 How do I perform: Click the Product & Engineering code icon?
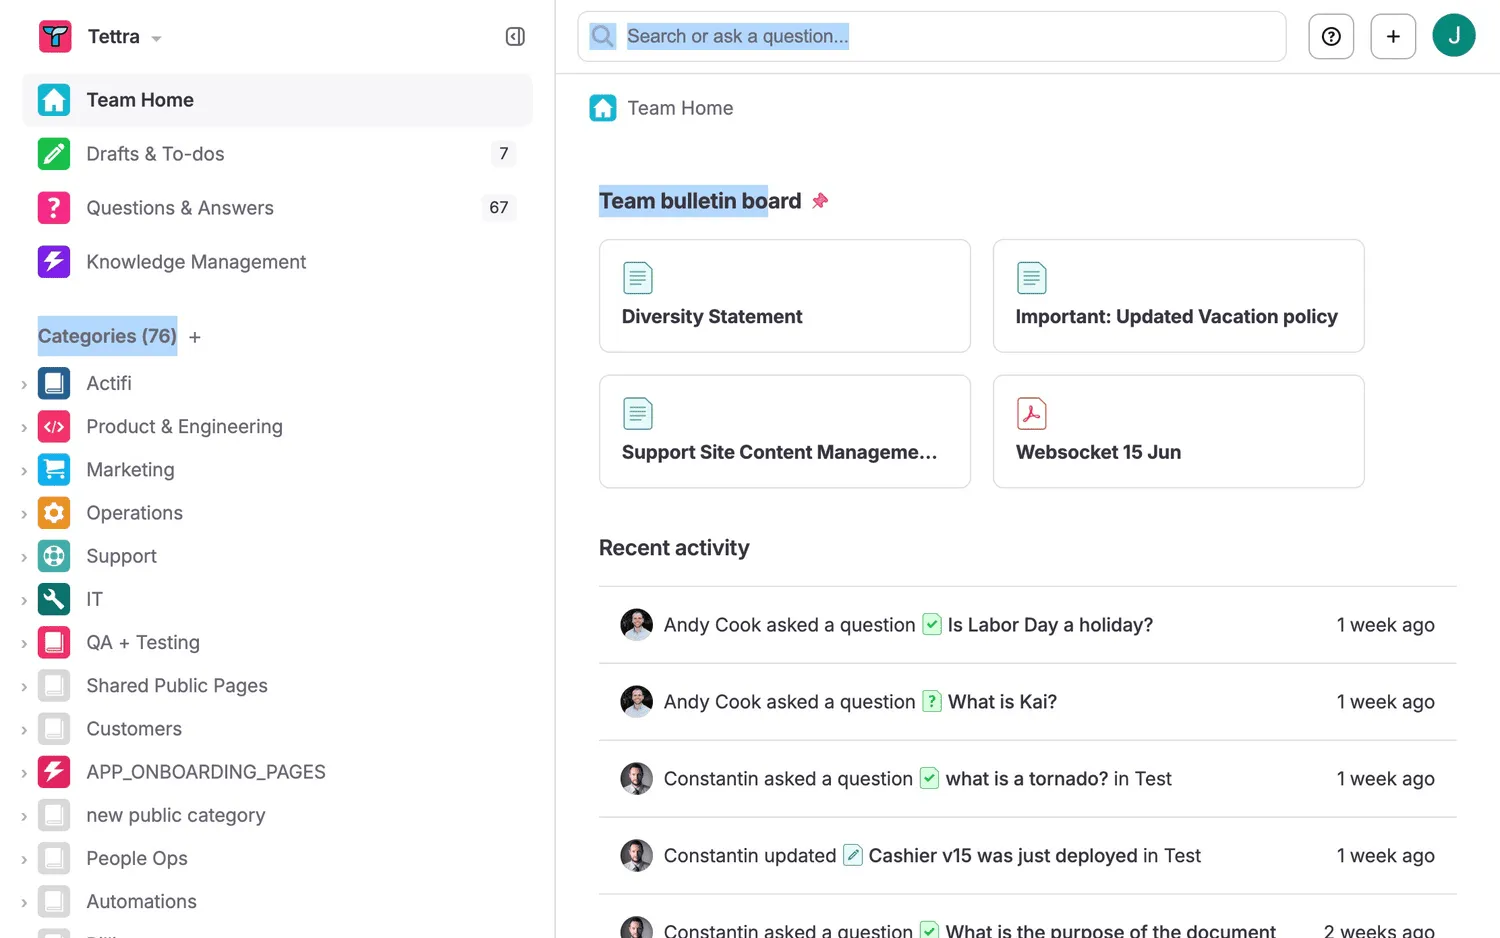(54, 427)
